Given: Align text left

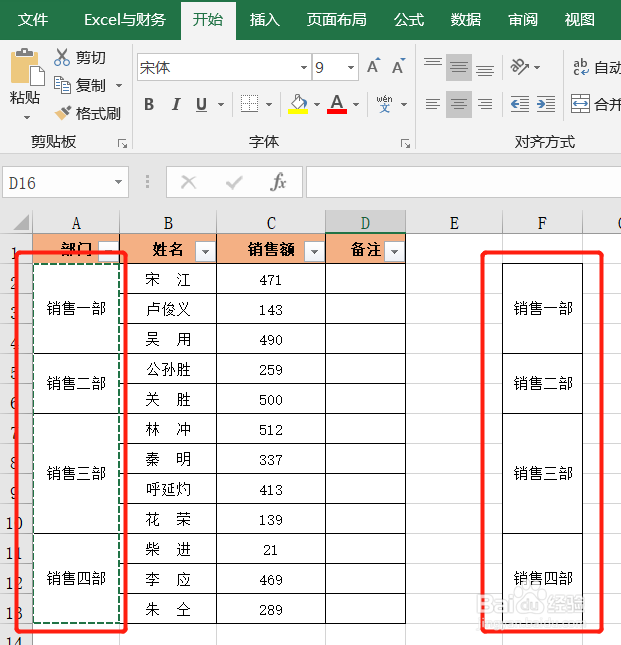Looking at the screenshot, I should pyautogui.click(x=433, y=104).
